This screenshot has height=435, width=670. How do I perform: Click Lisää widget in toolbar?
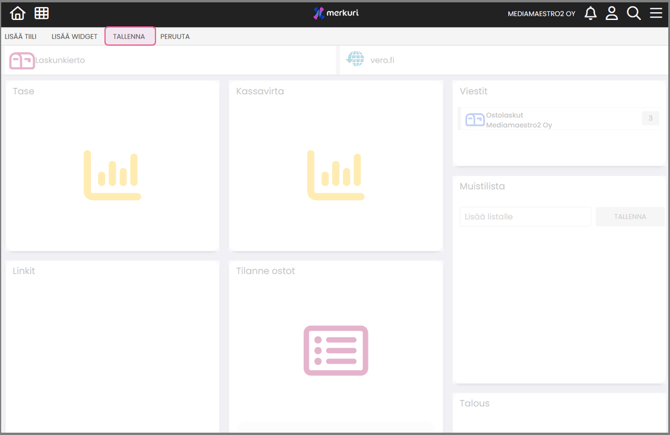point(75,36)
